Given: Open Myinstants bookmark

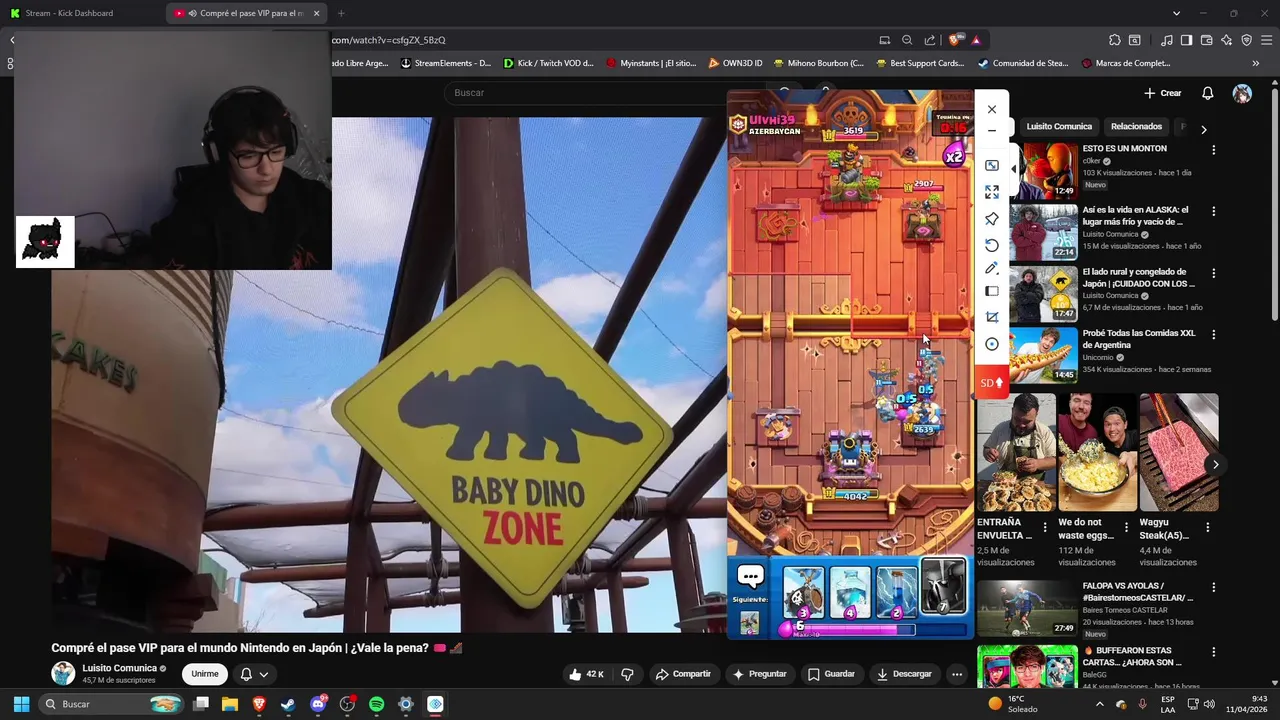Looking at the screenshot, I should pyautogui.click(x=651, y=63).
